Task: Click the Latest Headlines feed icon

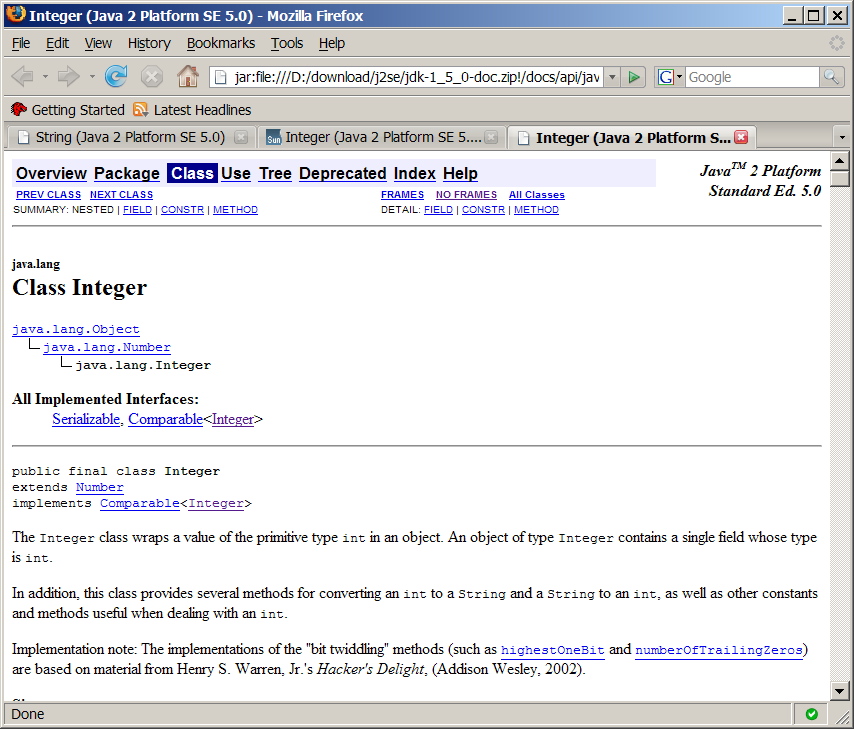Action: coord(141,110)
